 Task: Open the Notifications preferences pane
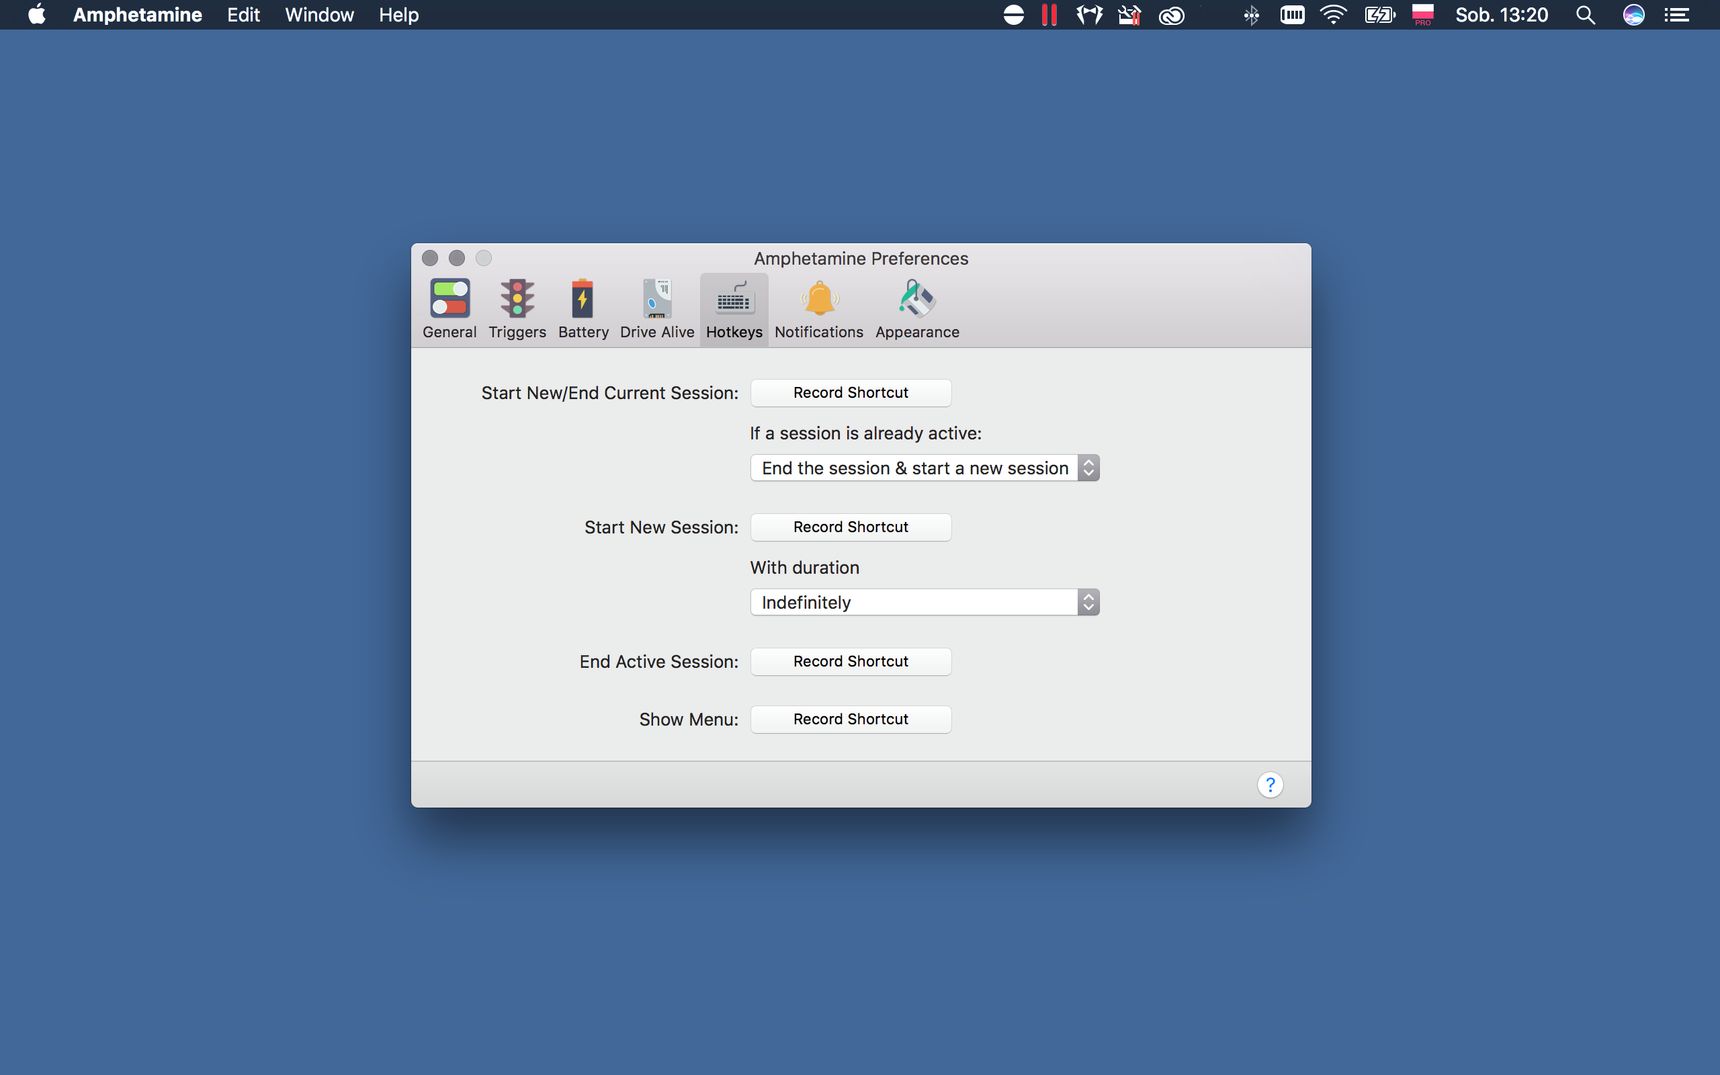click(818, 310)
